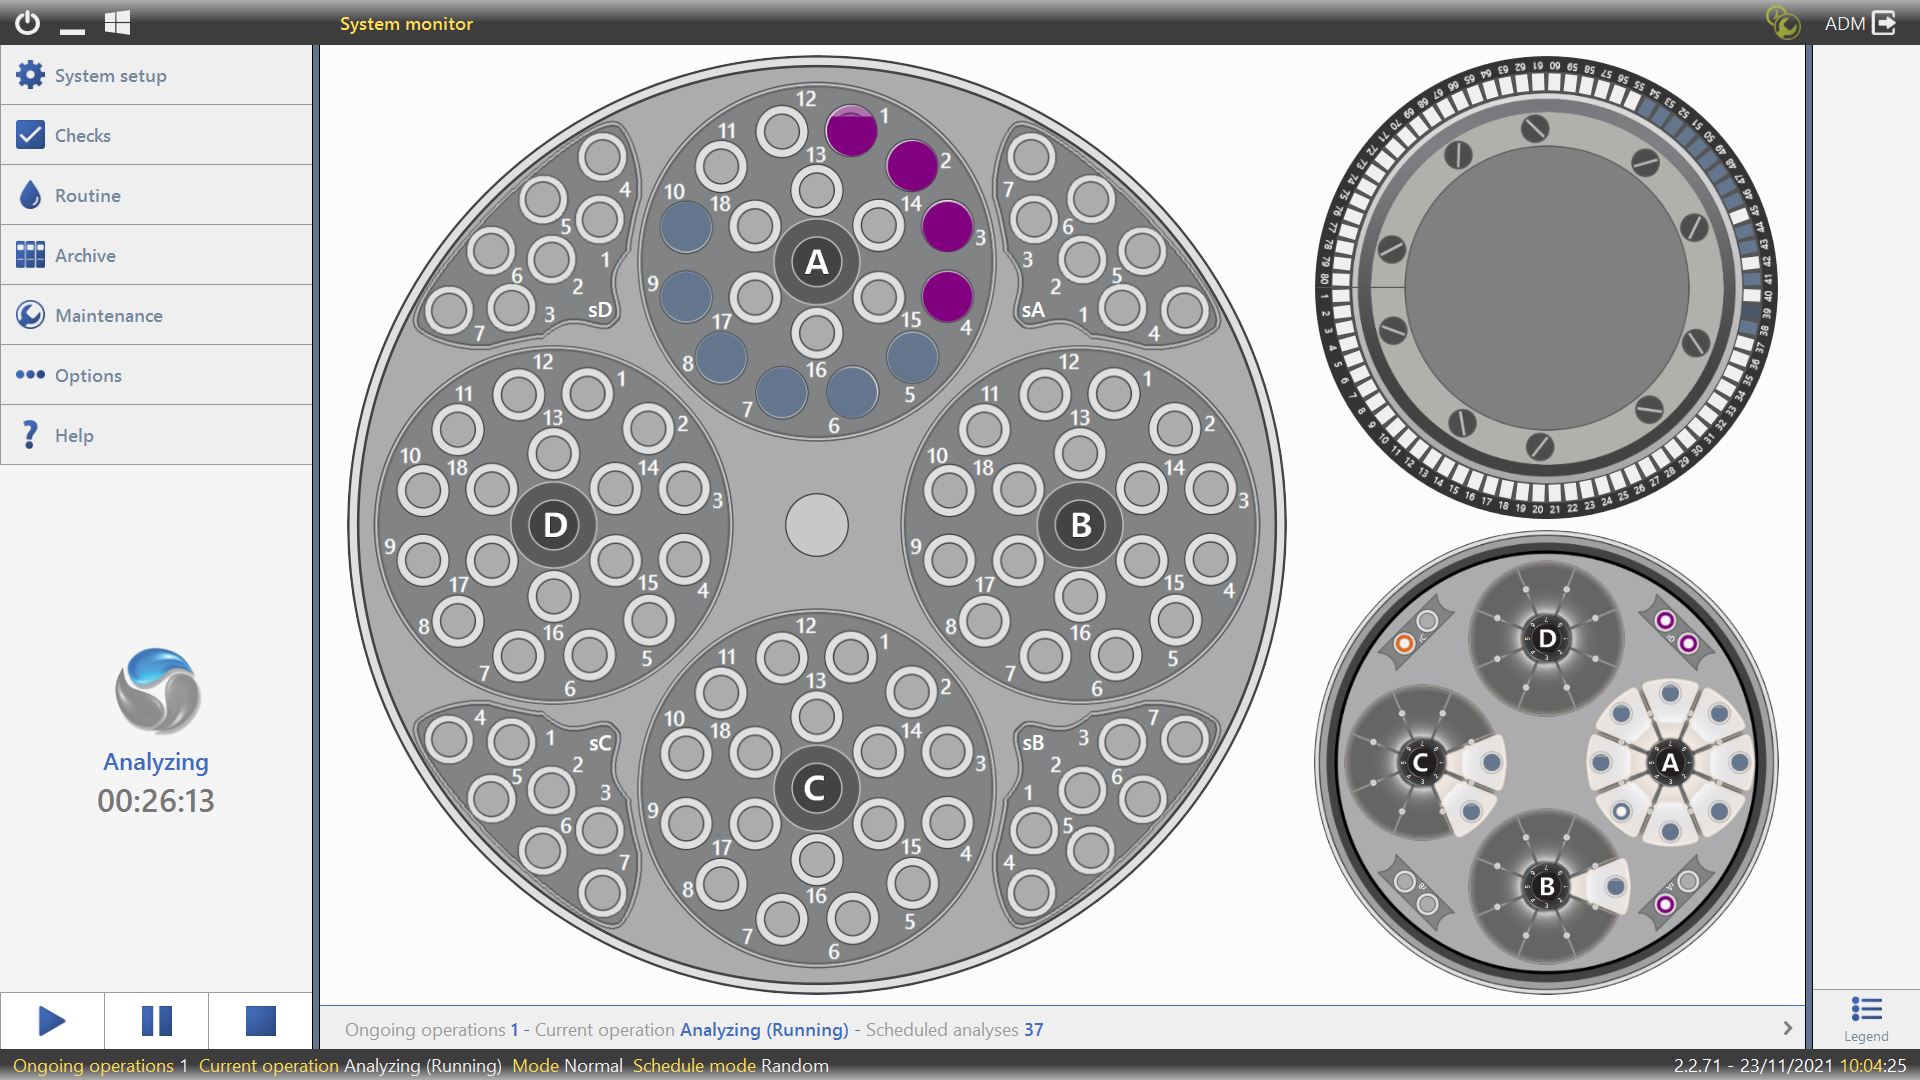This screenshot has width=1920, height=1080.
Task: Click the center hub of main carousel
Action: point(816,525)
